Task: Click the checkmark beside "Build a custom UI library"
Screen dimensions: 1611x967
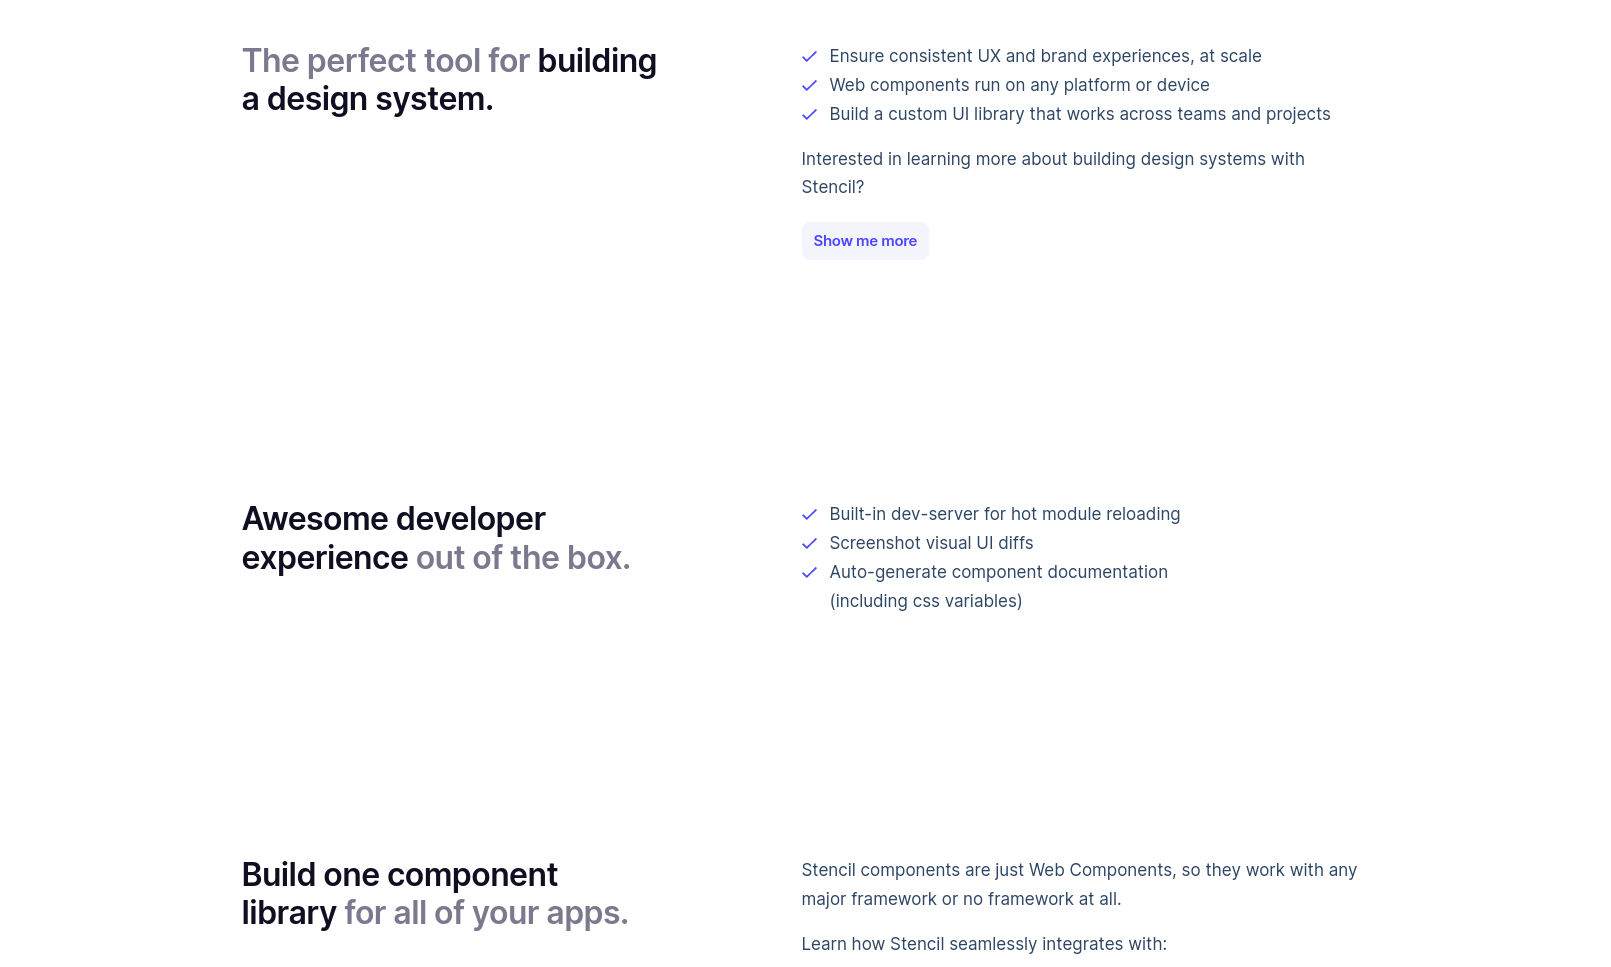Action: pos(809,115)
